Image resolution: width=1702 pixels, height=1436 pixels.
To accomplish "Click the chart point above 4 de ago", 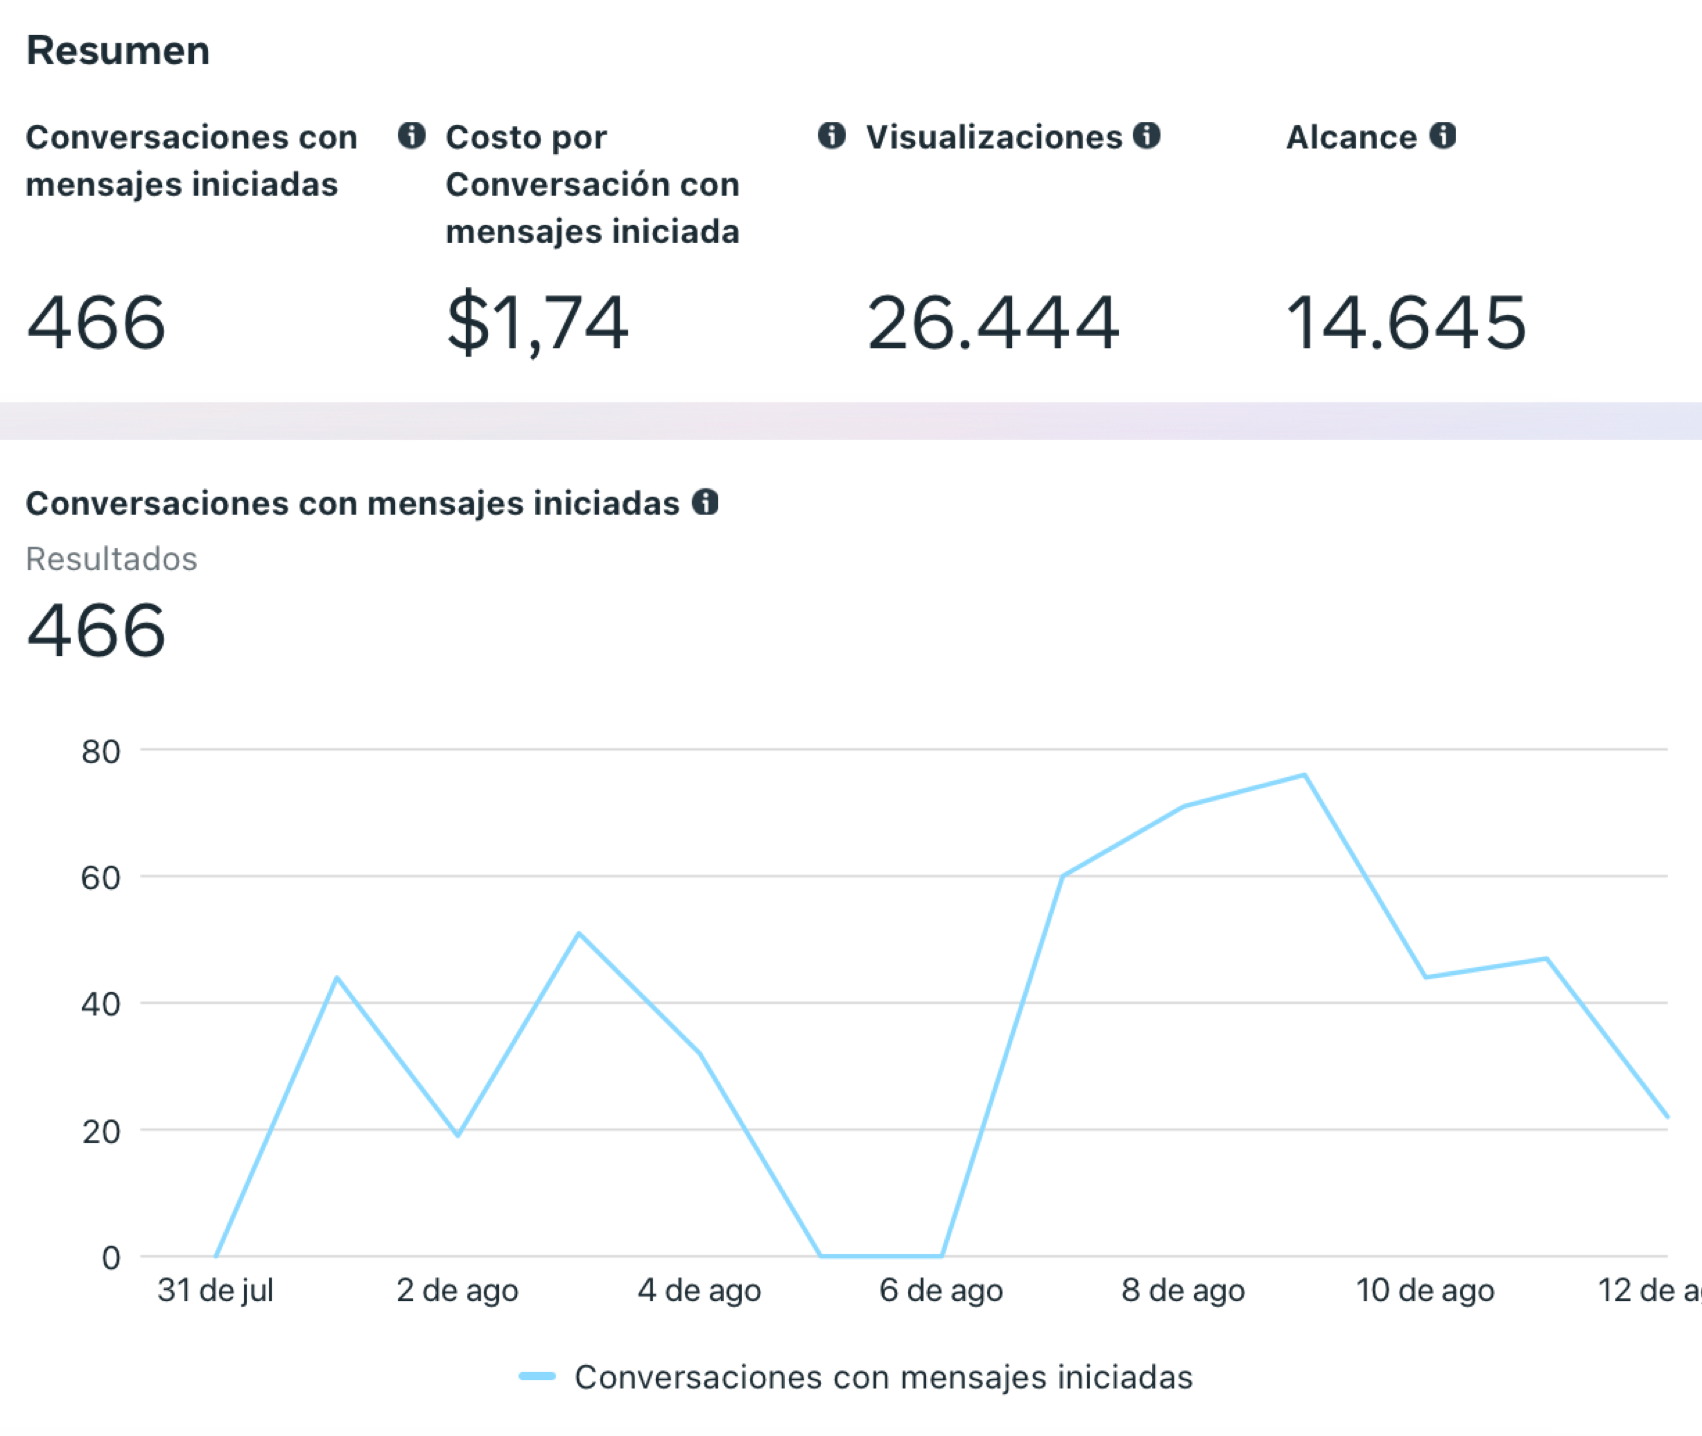I will tap(700, 1053).
